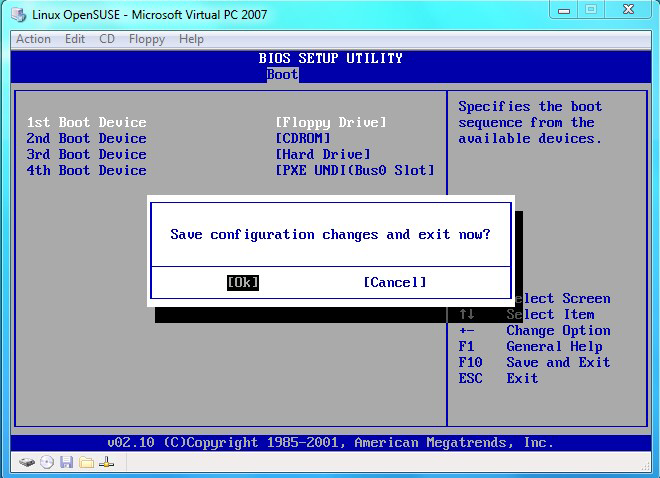The image size is (660, 478).
Task: Click the hard disk status icon
Action: tap(27, 462)
